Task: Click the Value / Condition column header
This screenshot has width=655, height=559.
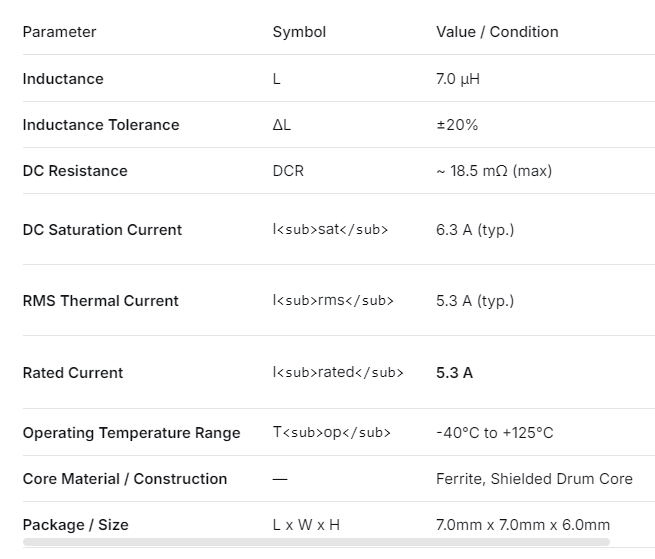Action: (x=497, y=32)
